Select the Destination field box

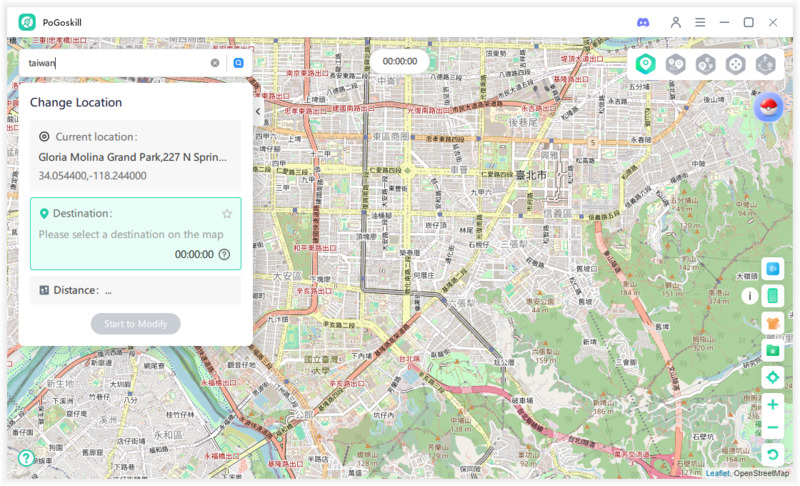pos(136,234)
